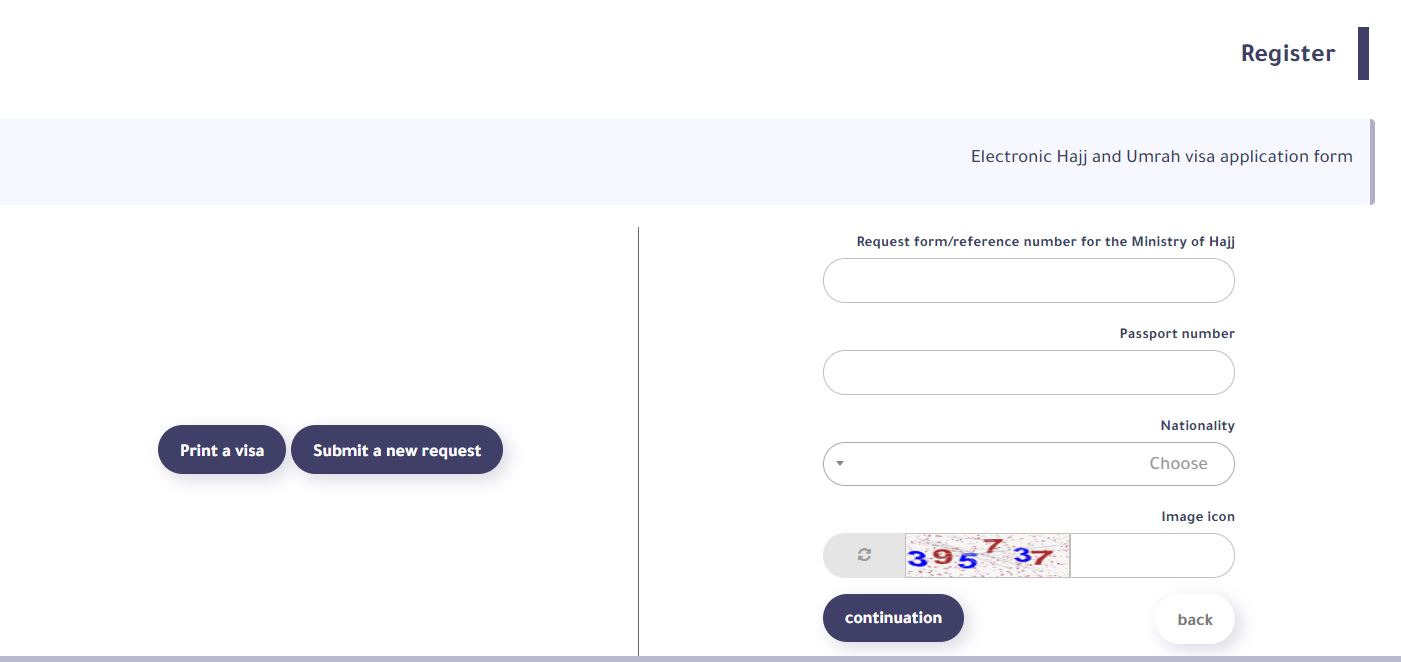Click the Image icon label
The width and height of the screenshot is (1401, 662).
(1197, 517)
